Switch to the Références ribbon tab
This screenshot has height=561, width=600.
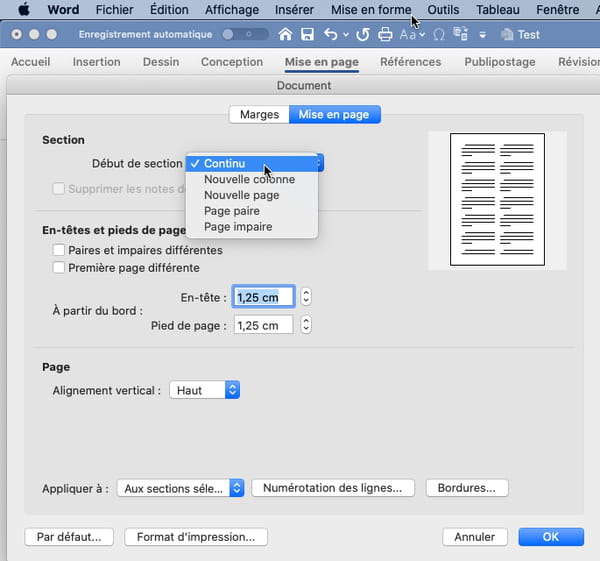411,62
